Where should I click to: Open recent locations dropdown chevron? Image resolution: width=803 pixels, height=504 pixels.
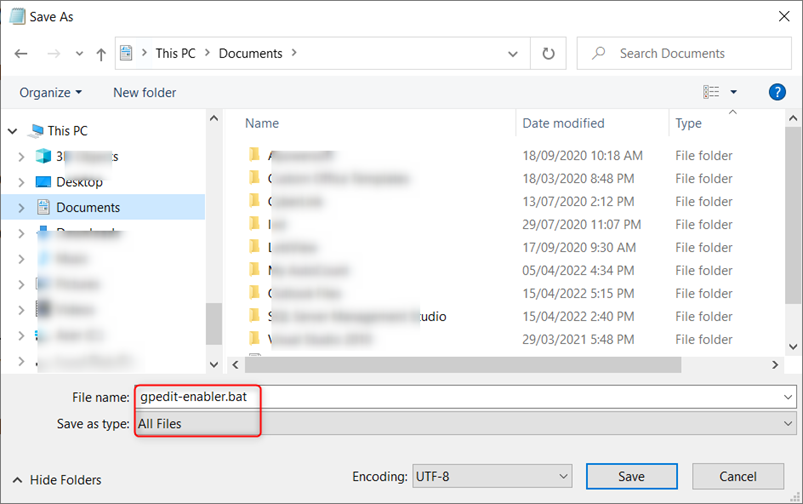[x=79, y=53]
